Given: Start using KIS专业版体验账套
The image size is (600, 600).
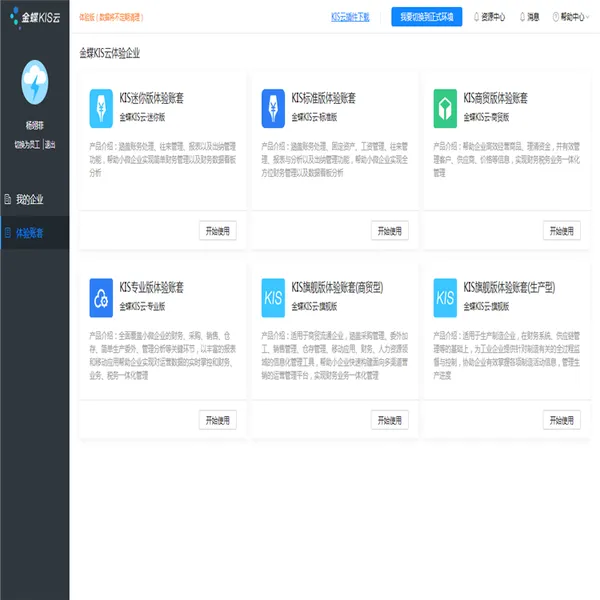Looking at the screenshot, I should point(218,420).
